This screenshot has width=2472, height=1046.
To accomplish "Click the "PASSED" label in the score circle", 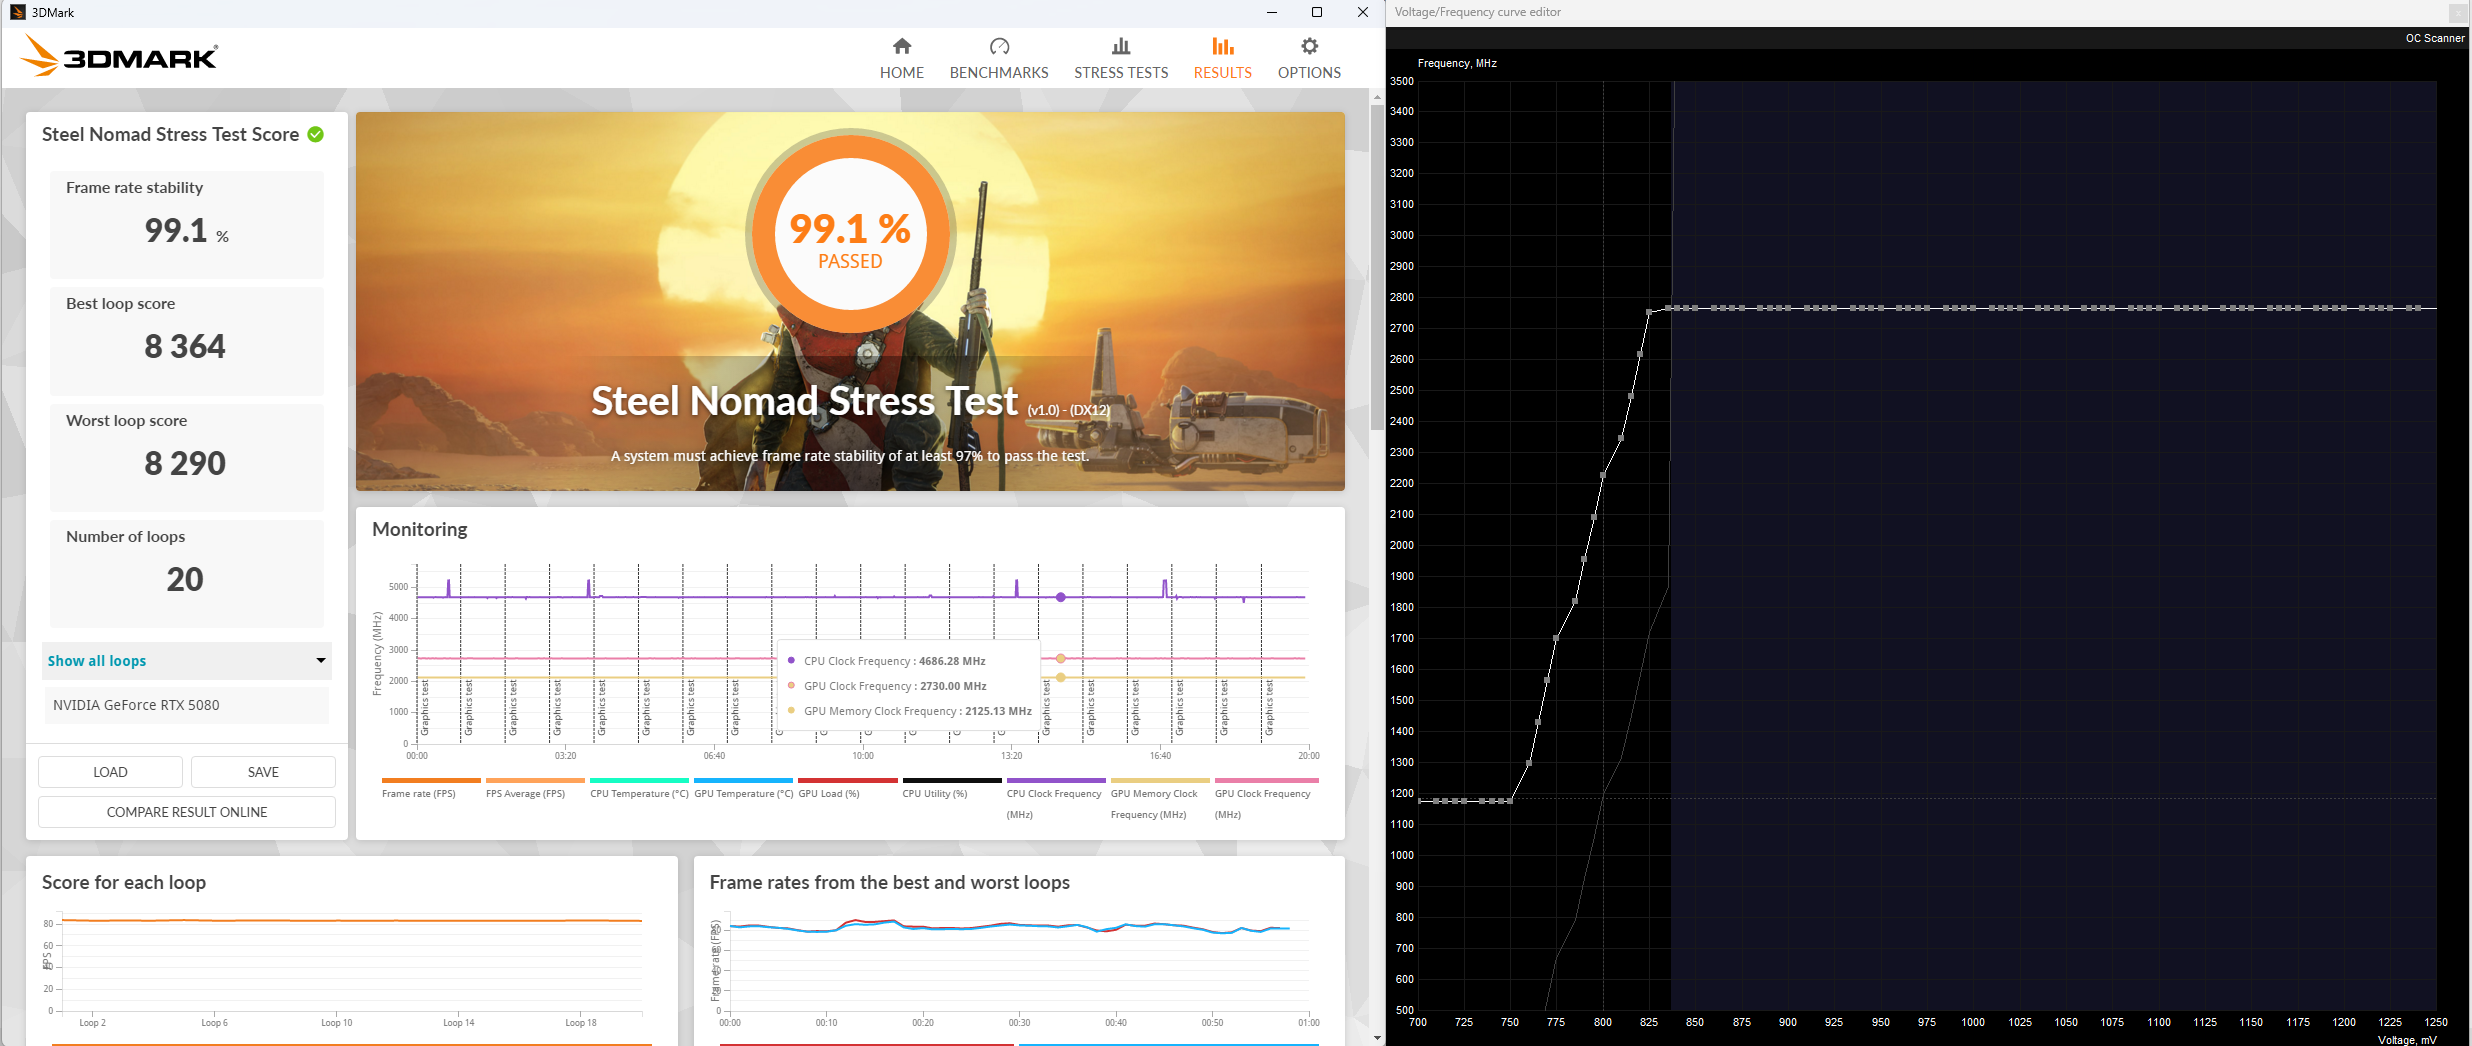I will [x=850, y=261].
